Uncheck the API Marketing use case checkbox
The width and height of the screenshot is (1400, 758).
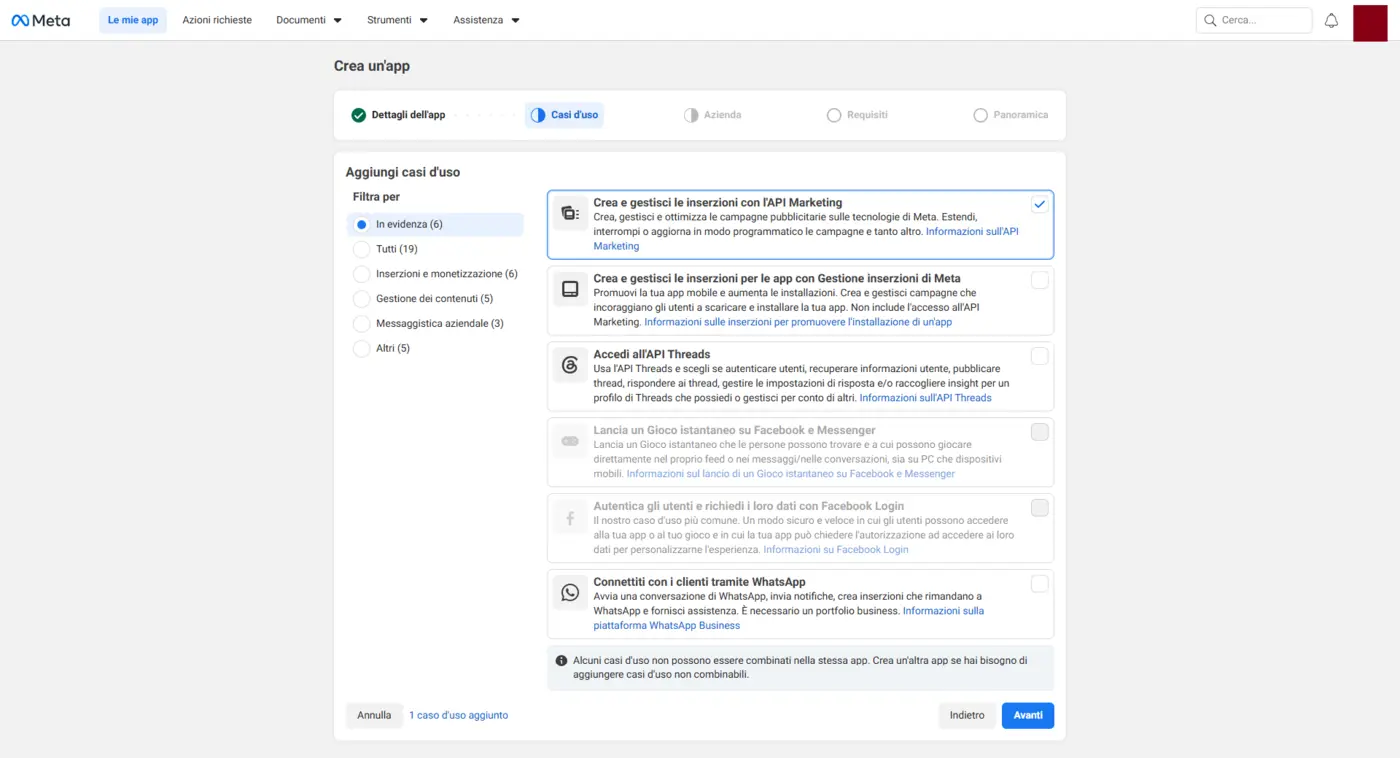(x=1040, y=204)
